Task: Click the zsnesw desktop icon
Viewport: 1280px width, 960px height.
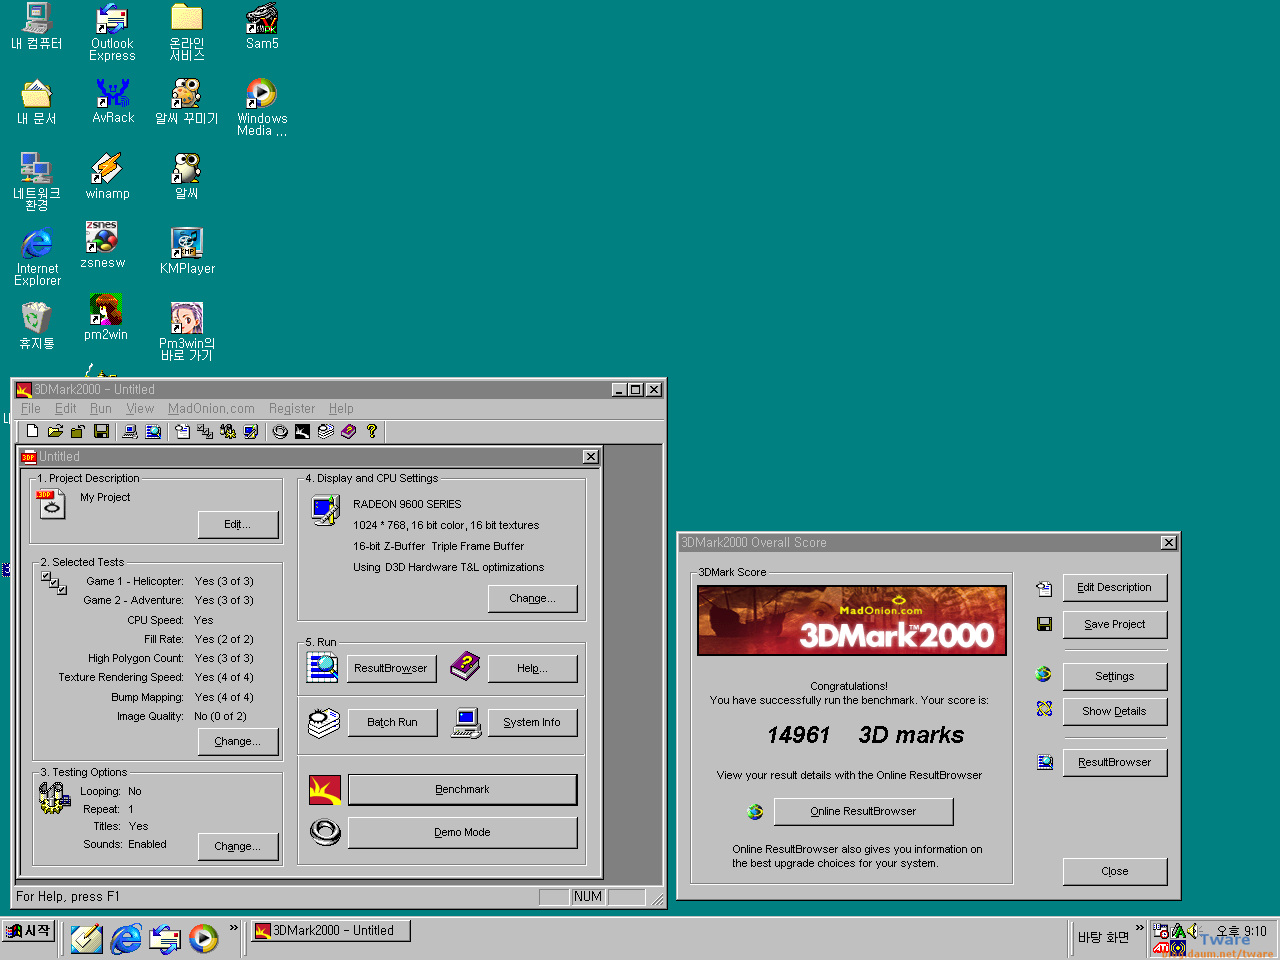Action: point(103,245)
